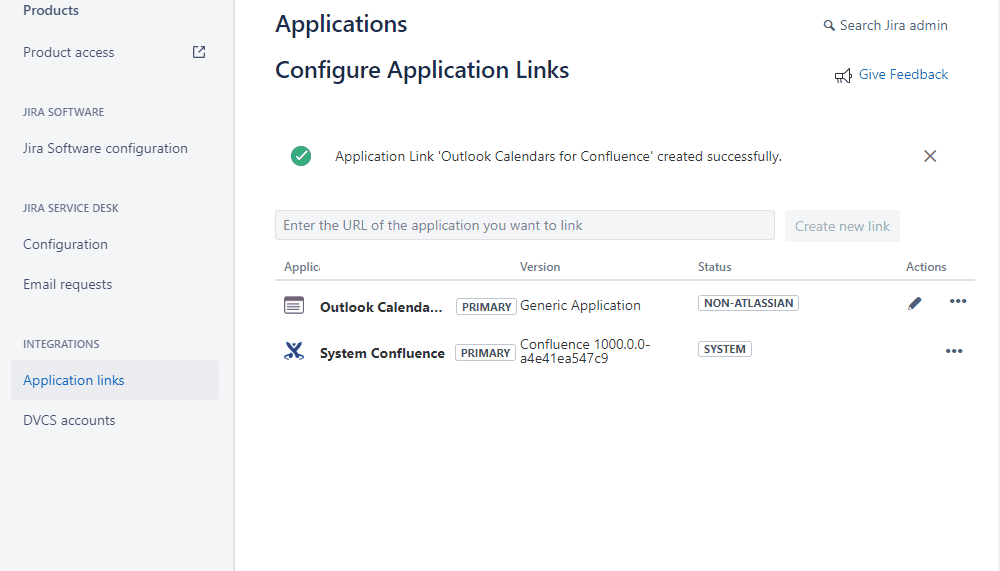Dismiss the success notification banner
This screenshot has width=1000, height=571.
coord(930,156)
